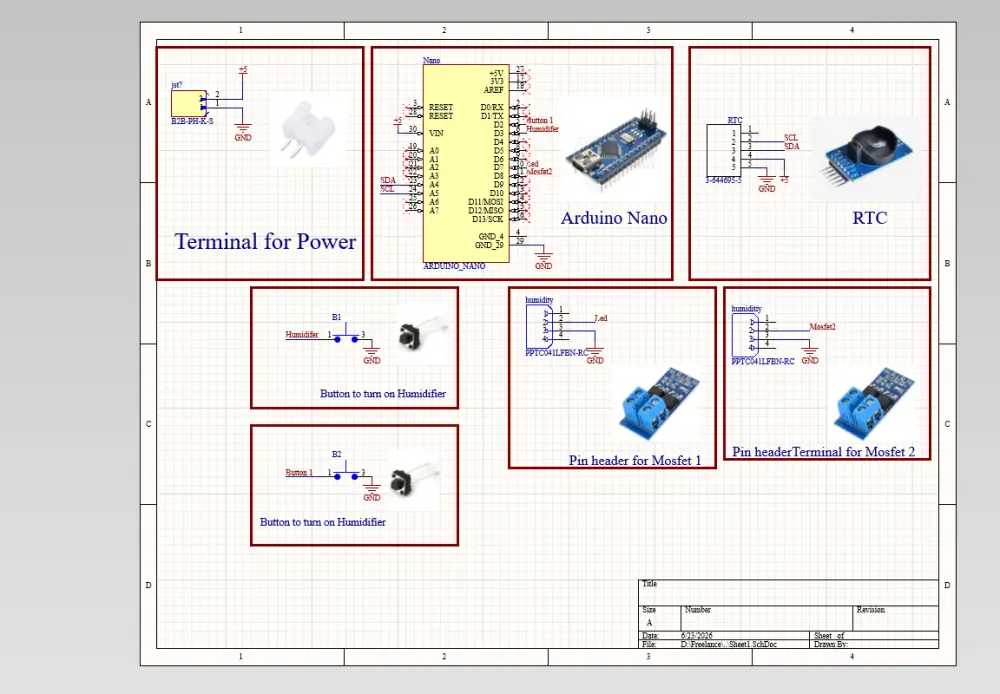Select the '3-644695-5' part number text
This screenshot has width=1000, height=694.
point(723,181)
